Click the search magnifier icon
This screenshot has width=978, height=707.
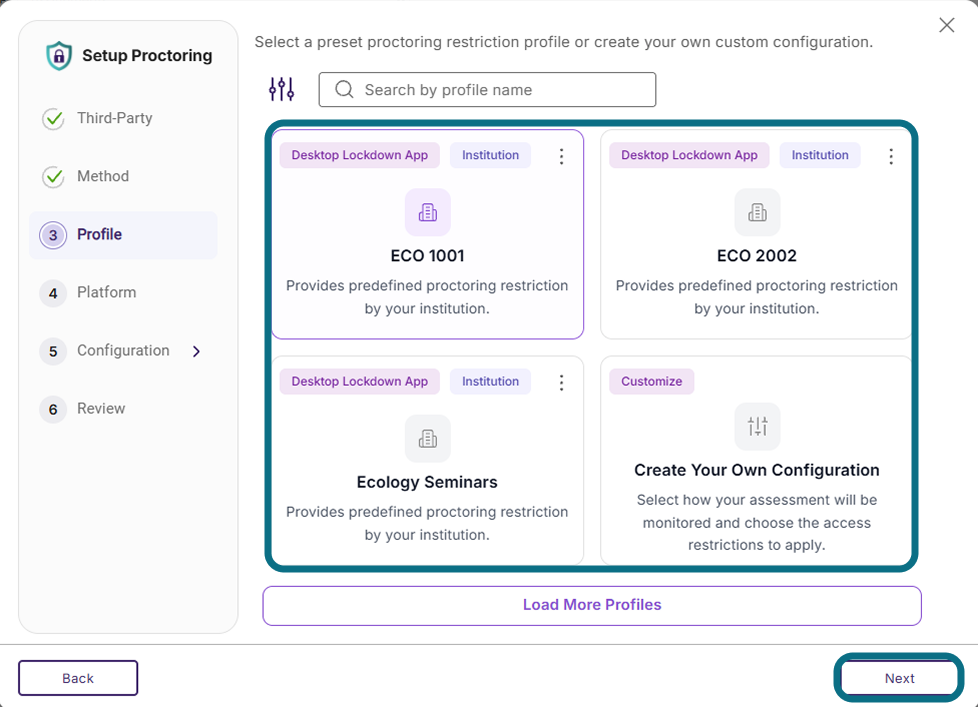[x=344, y=89]
